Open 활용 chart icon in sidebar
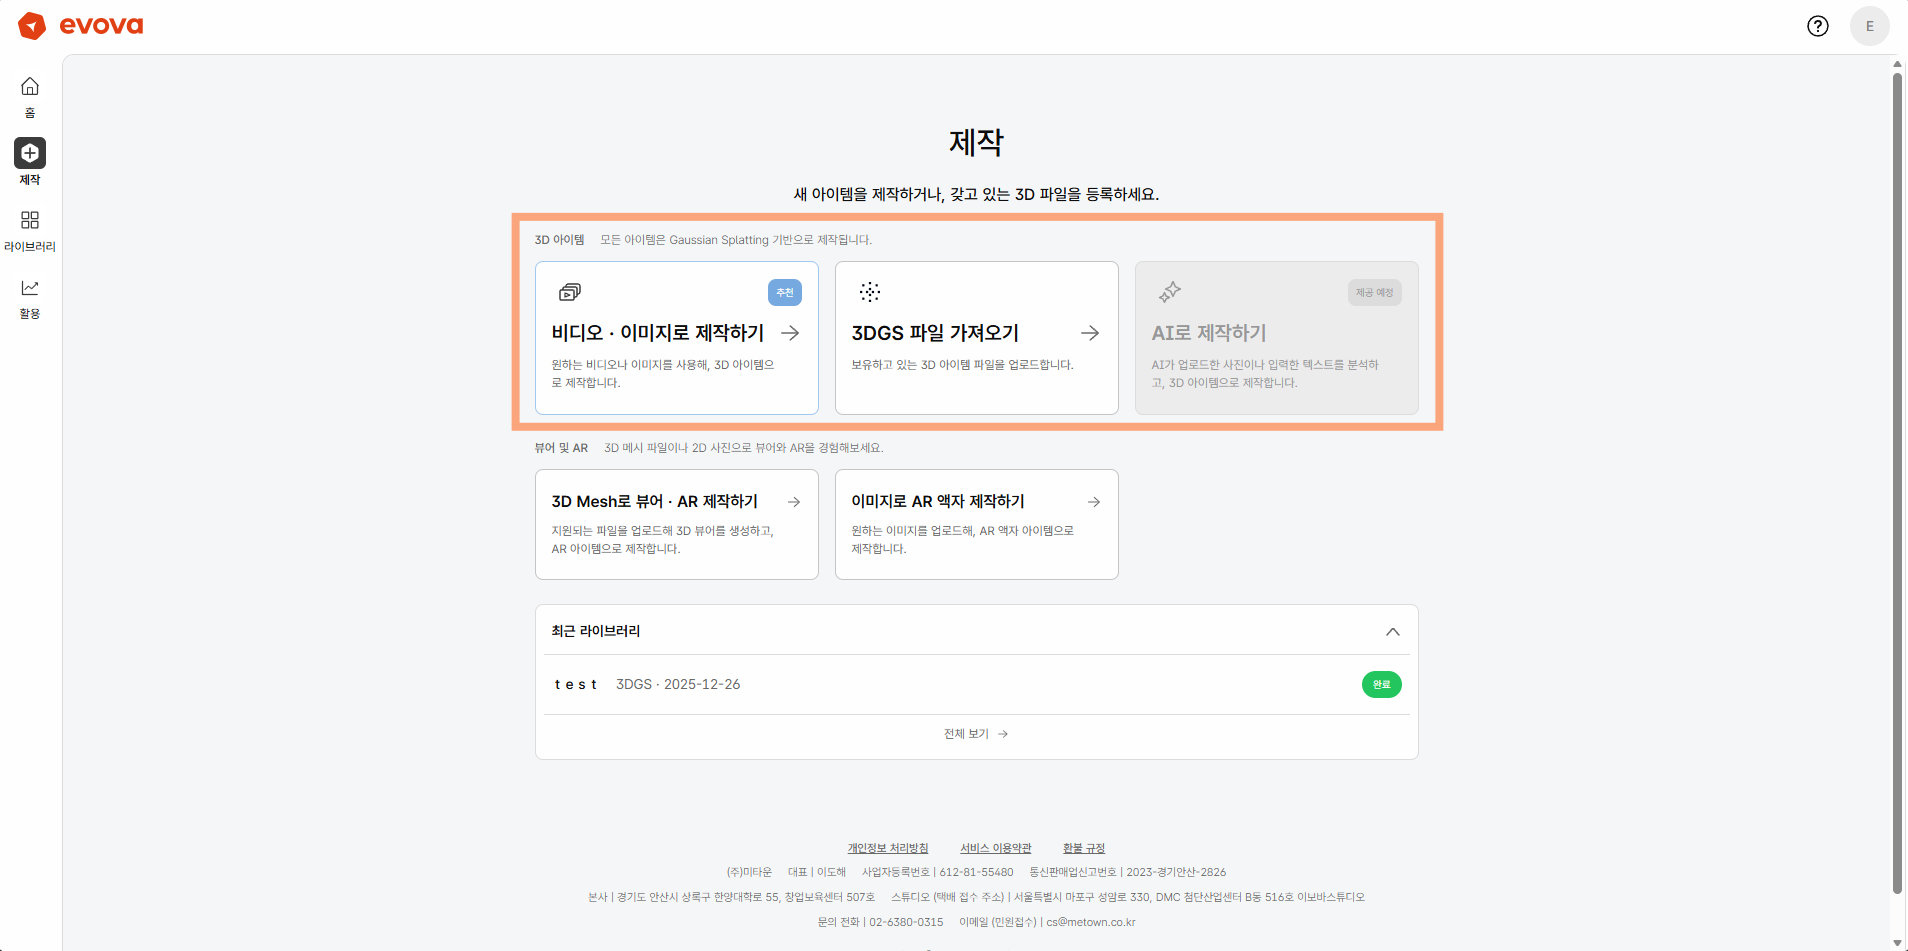The height and width of the screenshot is (951, 1908). coord(30,288)
